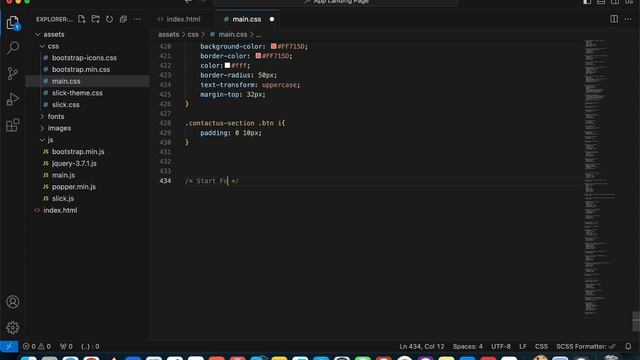Image resolution: width=640 pixels, height=360 pixels.
Task: Click the vertical scrollbar slider
Action: pyautogui.click(x=636, y=321)
